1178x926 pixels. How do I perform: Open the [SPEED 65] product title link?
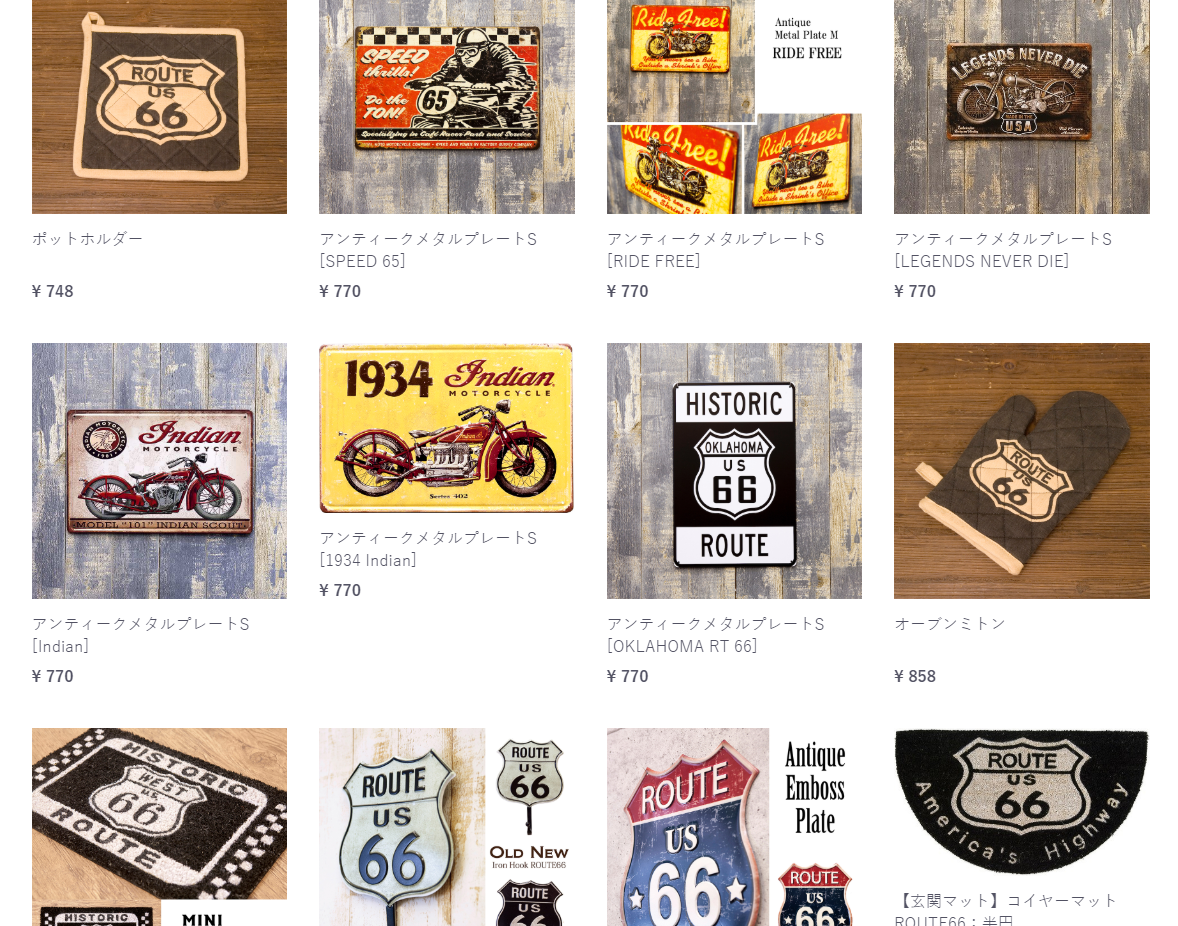pos(428,250)
